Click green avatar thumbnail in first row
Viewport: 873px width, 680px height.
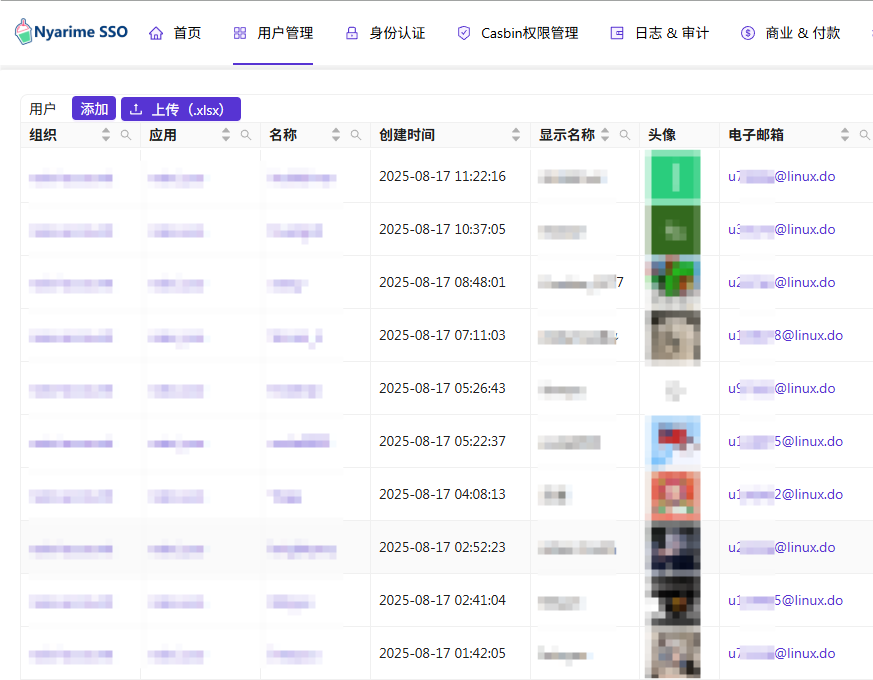click(675, 177)
